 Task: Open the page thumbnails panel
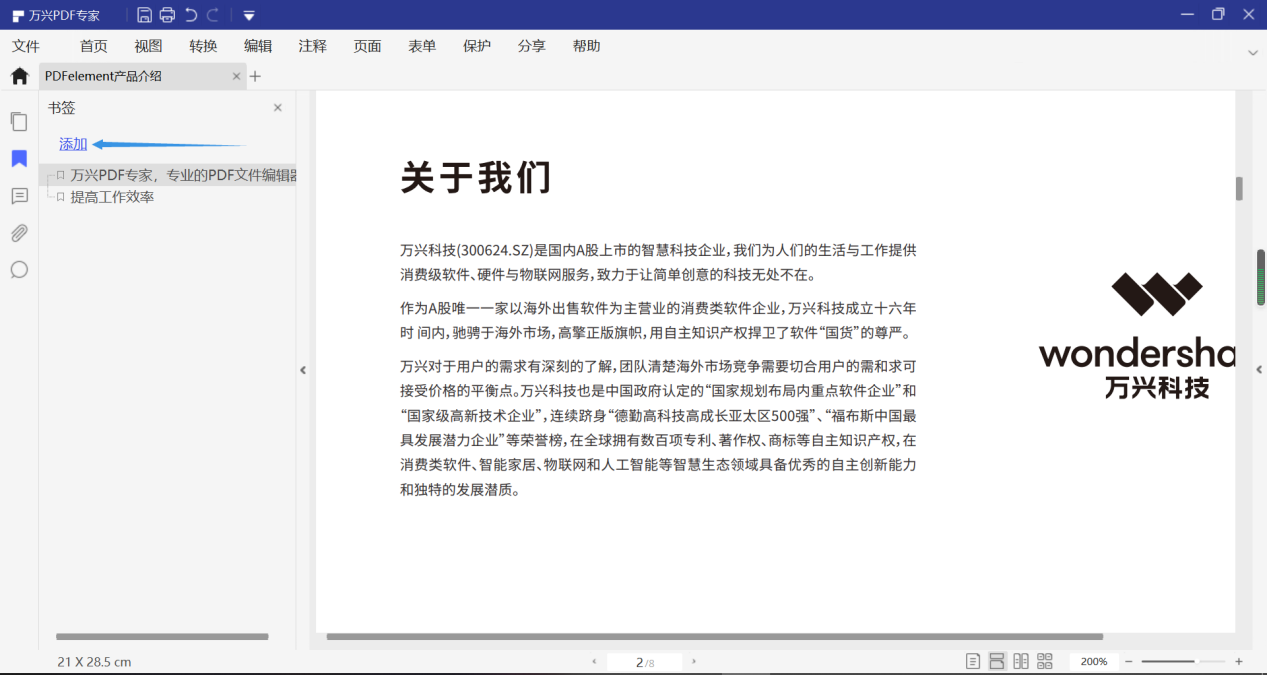[x=19, y=122]
